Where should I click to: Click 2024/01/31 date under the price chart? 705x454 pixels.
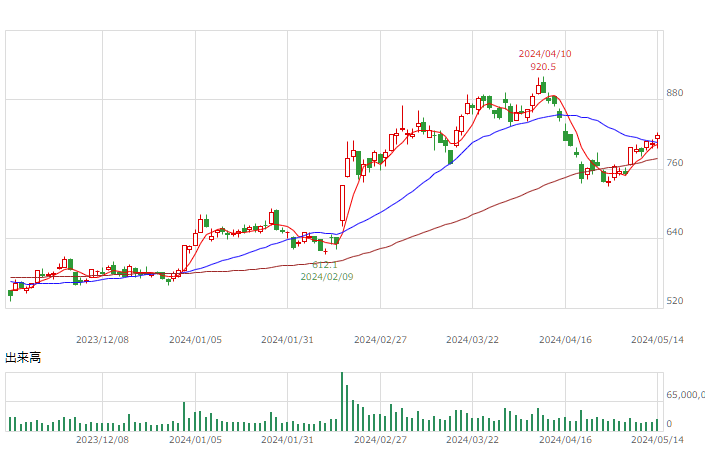click(x=287, y=340)
